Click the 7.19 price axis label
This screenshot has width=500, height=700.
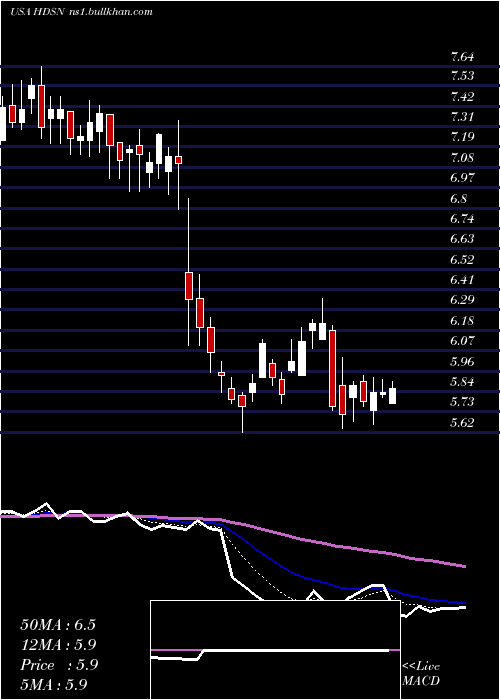(462, 137)
